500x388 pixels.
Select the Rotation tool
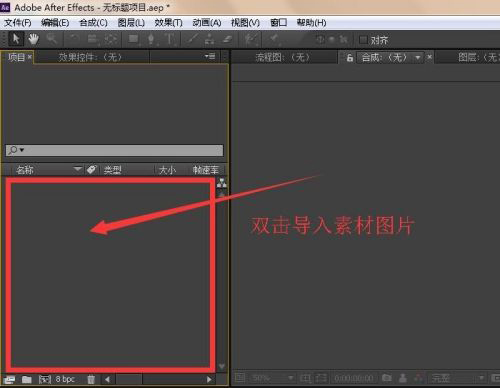click(74, 39)
